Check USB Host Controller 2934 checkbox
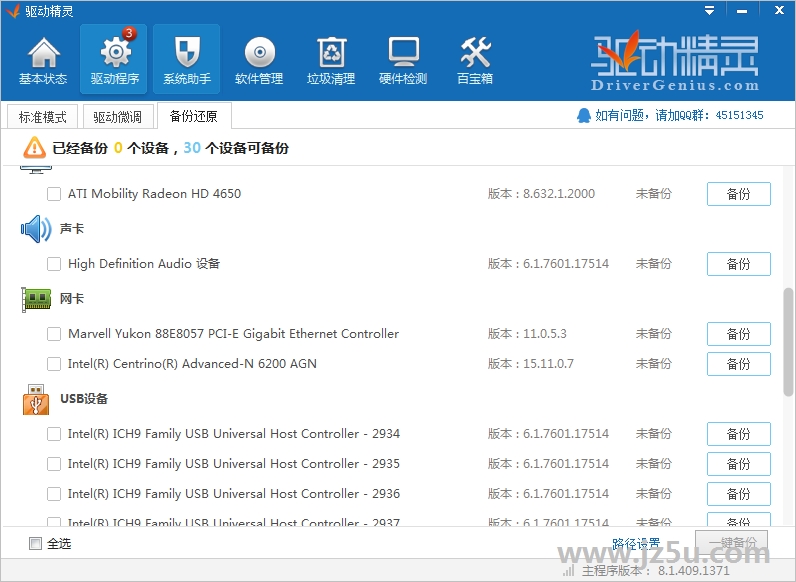The image size is (796, 582). pos(54,434)
